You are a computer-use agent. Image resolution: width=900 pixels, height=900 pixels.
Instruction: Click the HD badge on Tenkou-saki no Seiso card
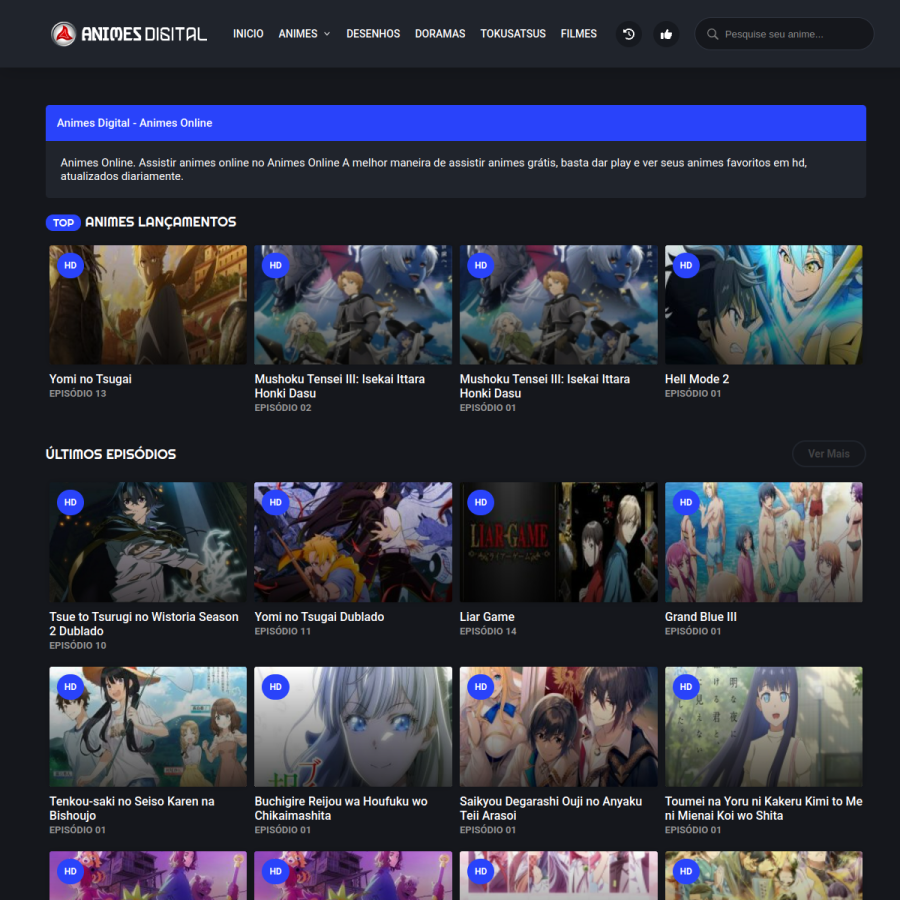tap(70, 686)
